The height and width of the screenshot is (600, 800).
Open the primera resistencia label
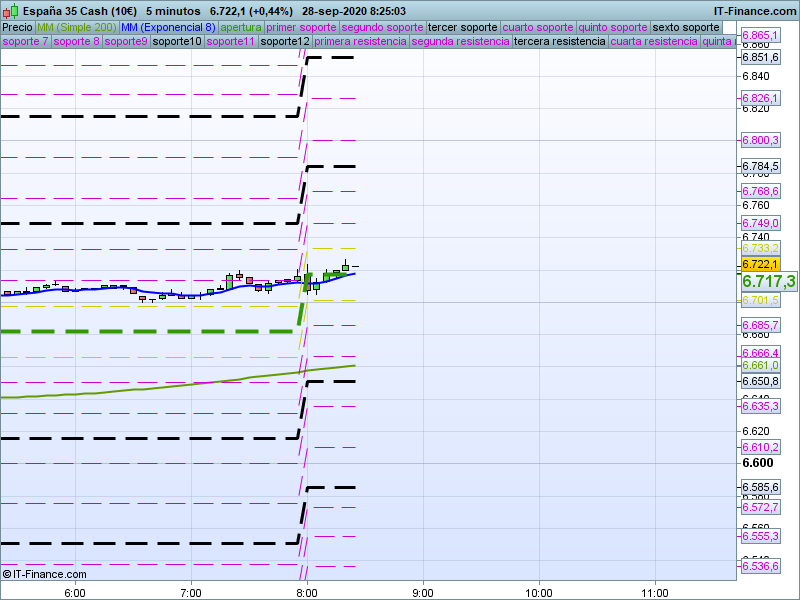[x=360, y=42]
